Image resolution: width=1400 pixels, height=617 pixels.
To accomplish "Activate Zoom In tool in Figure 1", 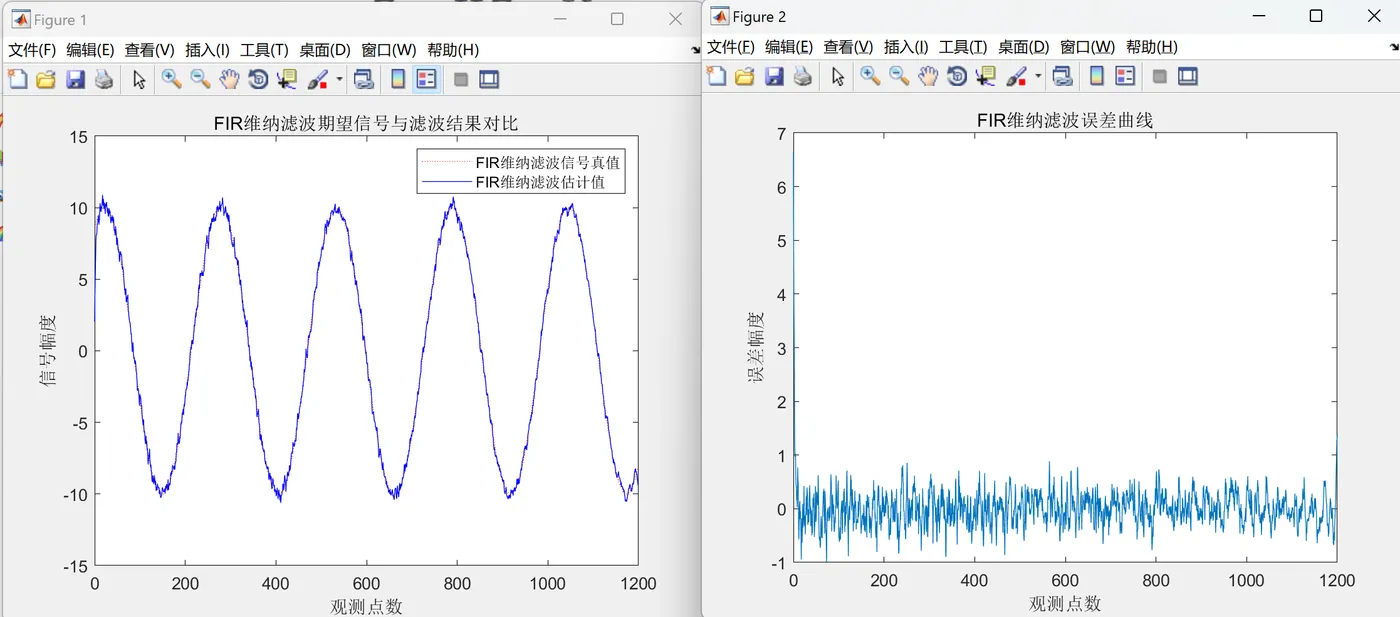I will 172,79.
